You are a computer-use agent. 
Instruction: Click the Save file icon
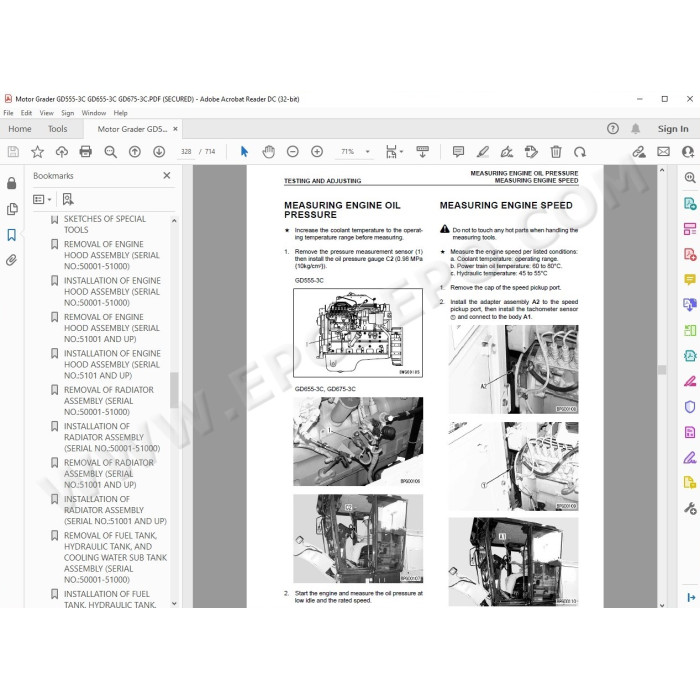13,152
